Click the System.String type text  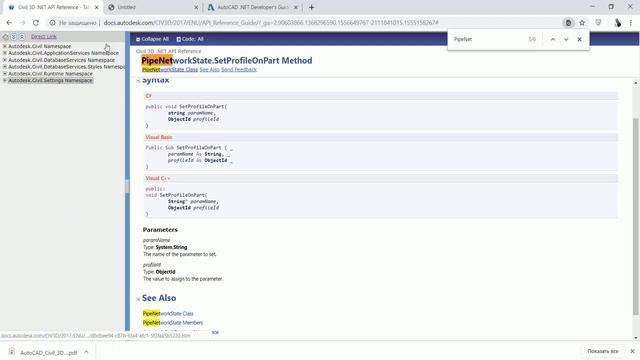coord(171,247)
